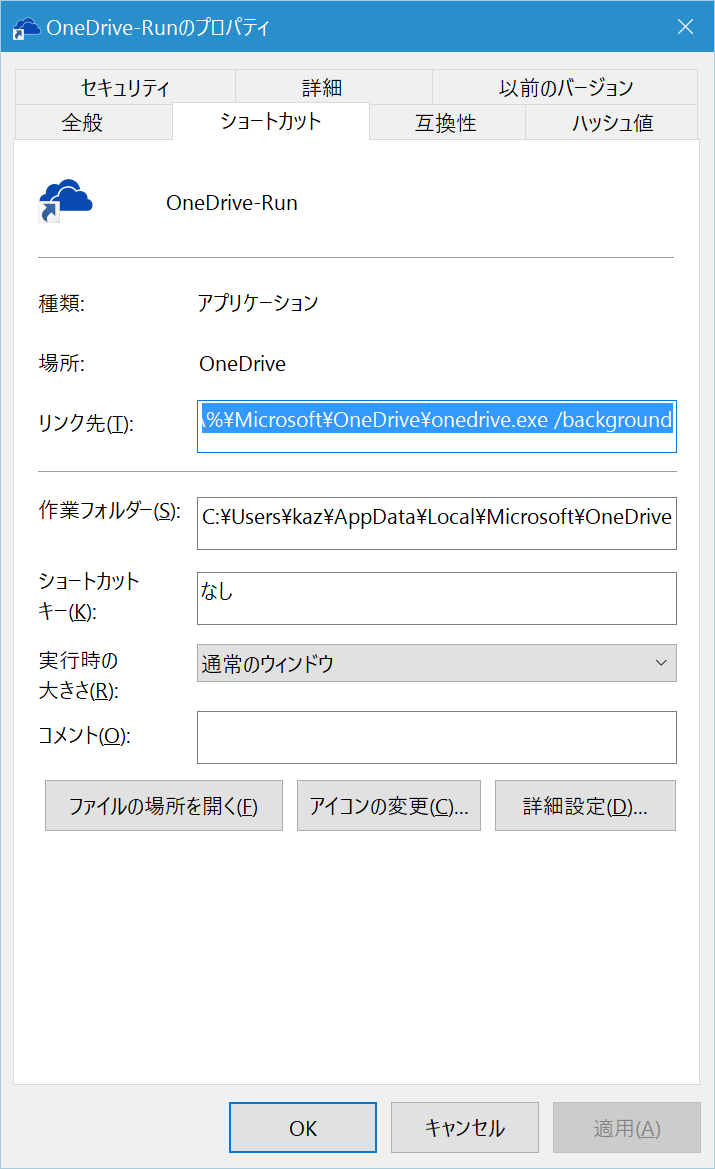Screen dimensions: 715x1169
Task: Switch to the ハッシュ値 tab
Action: click(x=611, y=121)
